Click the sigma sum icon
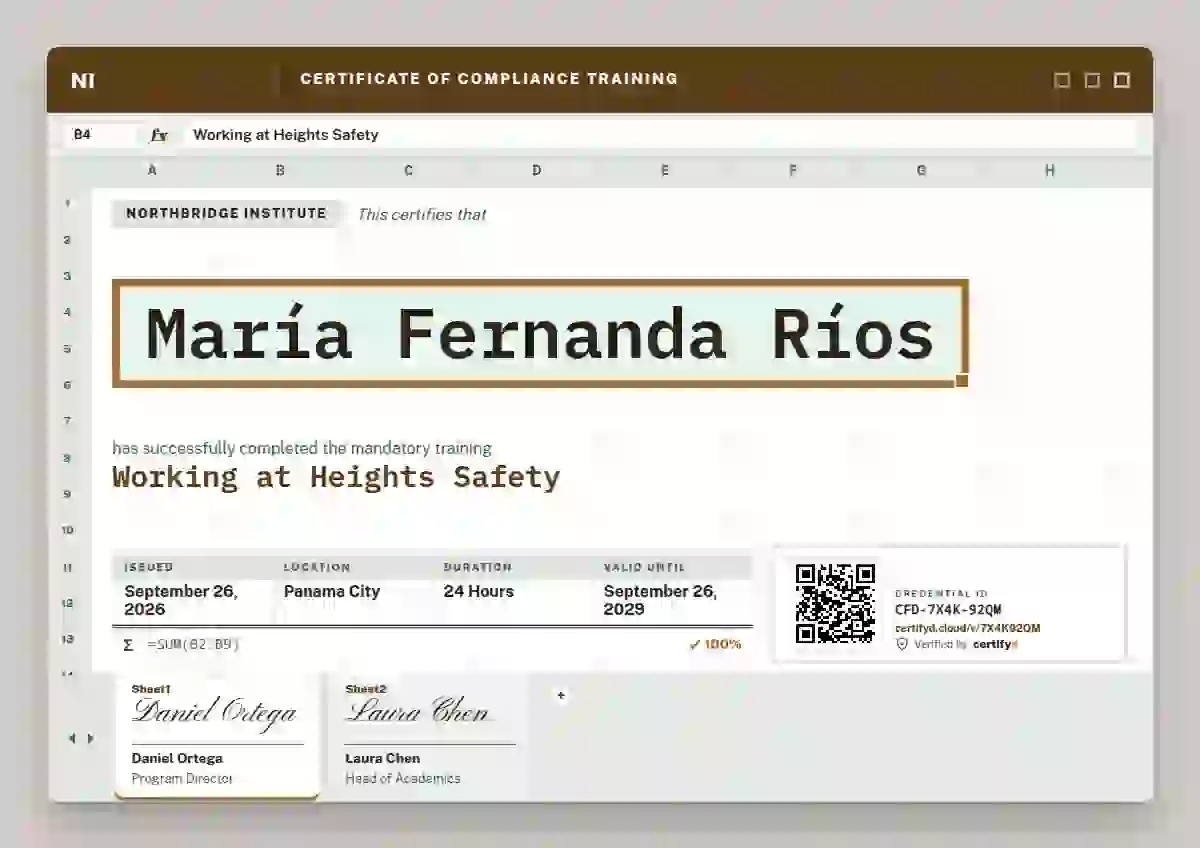Image resolution: width=1200 pixels, height=848 pixels. pos(128,645)
